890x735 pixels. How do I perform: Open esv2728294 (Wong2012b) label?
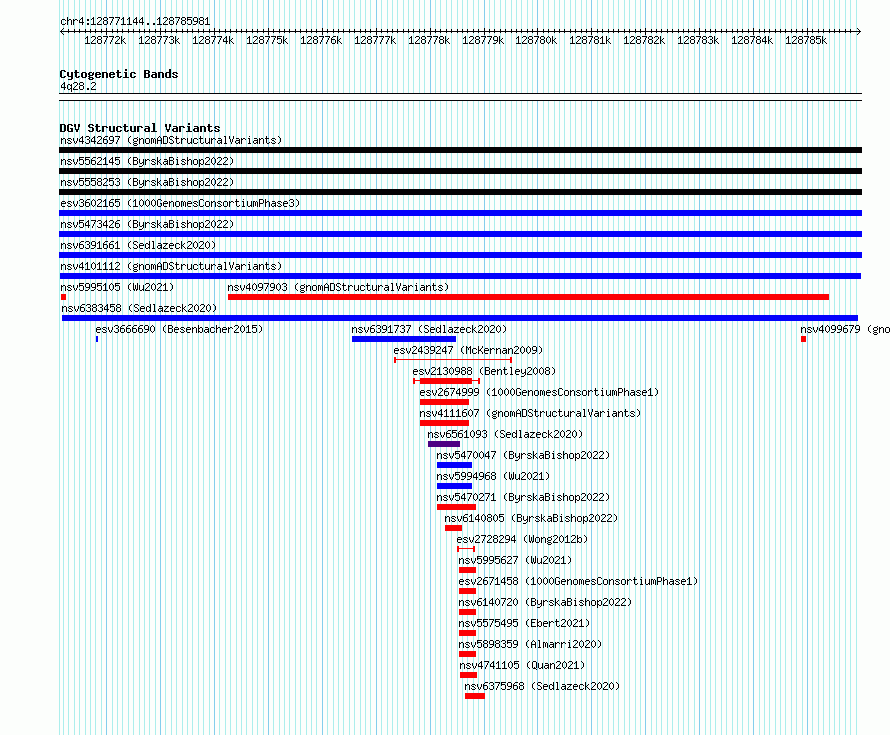click(x=522, y=539)
